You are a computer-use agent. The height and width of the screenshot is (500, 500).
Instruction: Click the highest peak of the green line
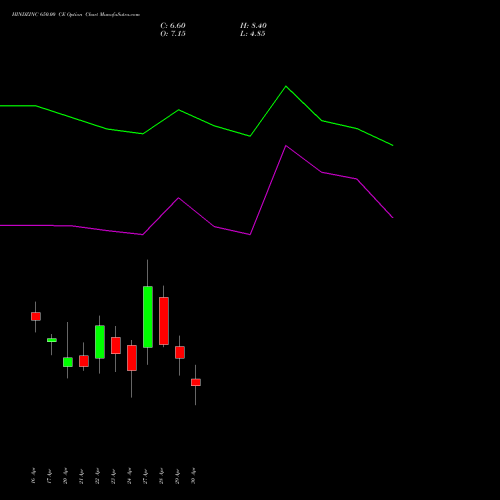[286, 86]
